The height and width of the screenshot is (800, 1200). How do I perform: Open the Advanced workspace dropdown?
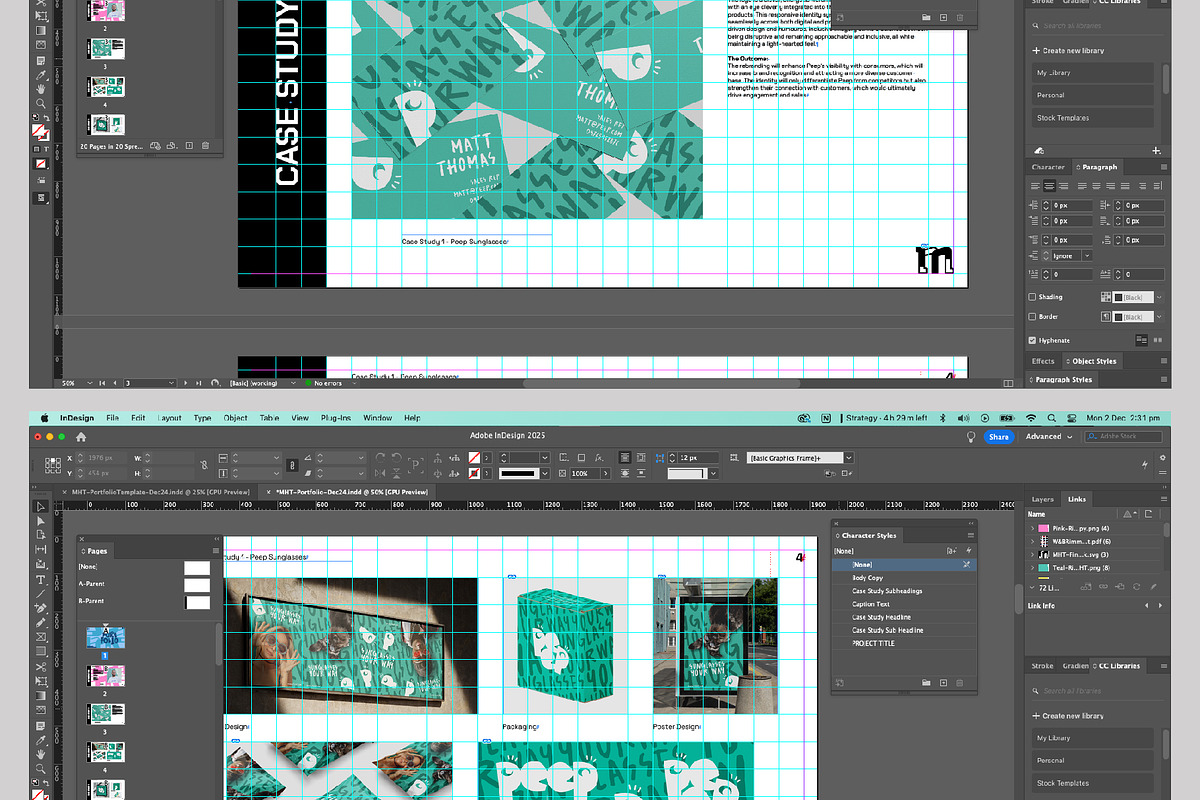coord(1048,437)
